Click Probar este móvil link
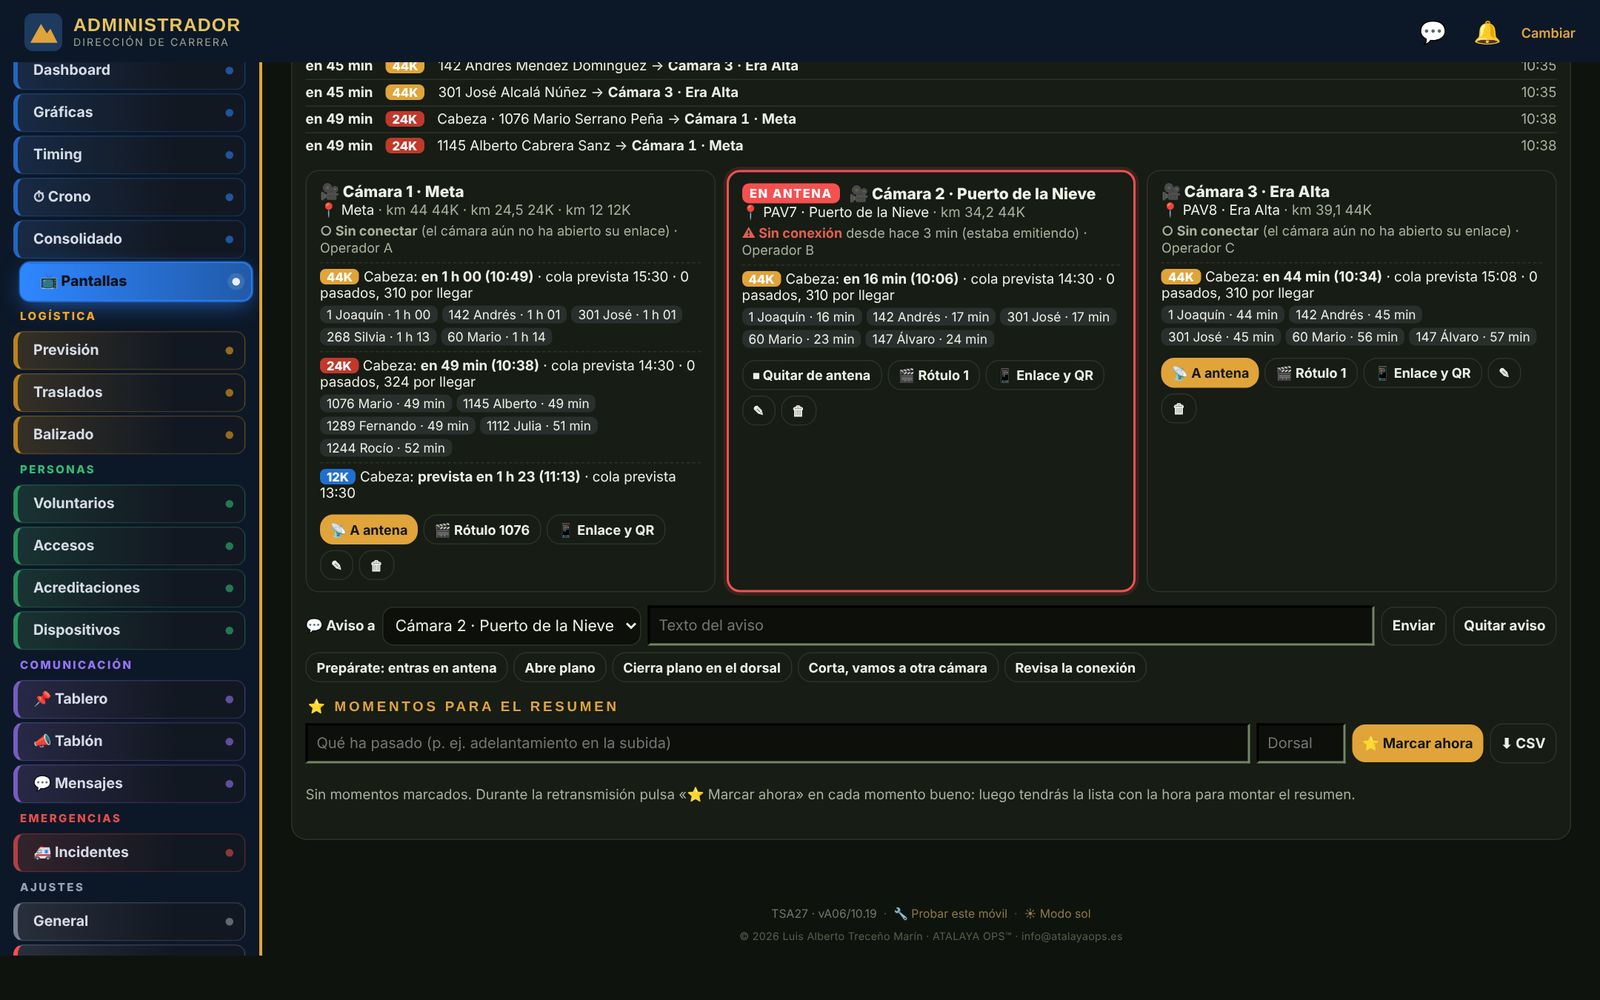The height and width of the screenshot is (1000, 1600). pyautogui.click(x=950, y=913)
